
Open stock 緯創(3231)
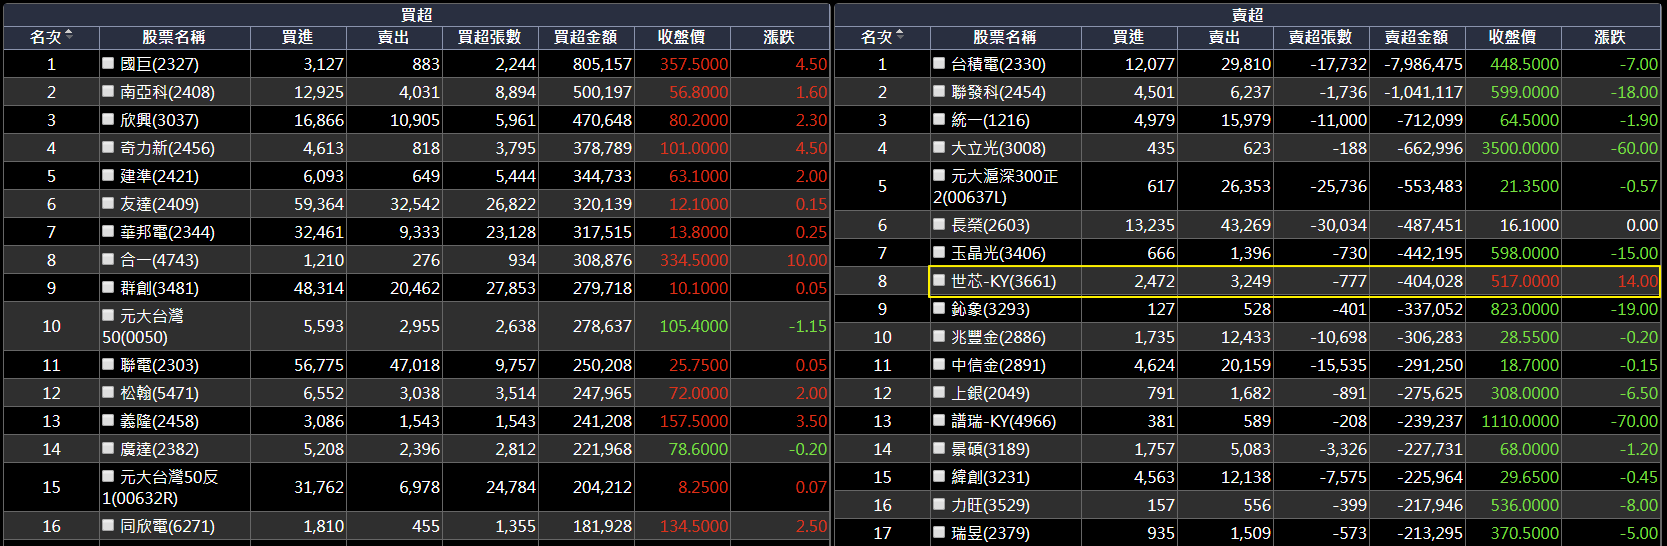[990, 477]
